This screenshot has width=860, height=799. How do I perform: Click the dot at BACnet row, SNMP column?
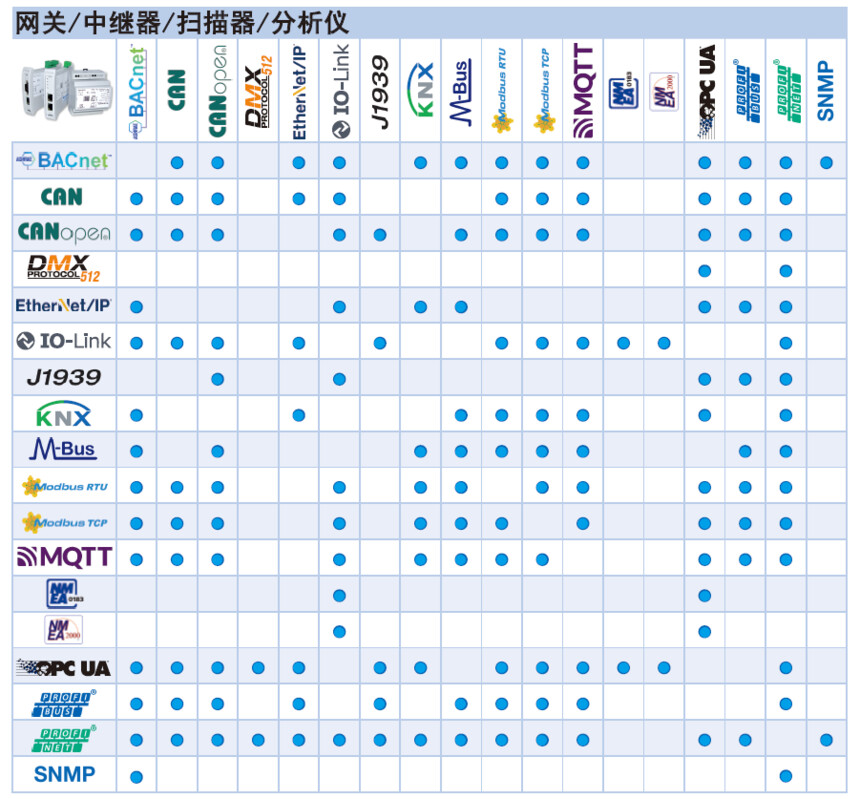[x=826, y=163]
